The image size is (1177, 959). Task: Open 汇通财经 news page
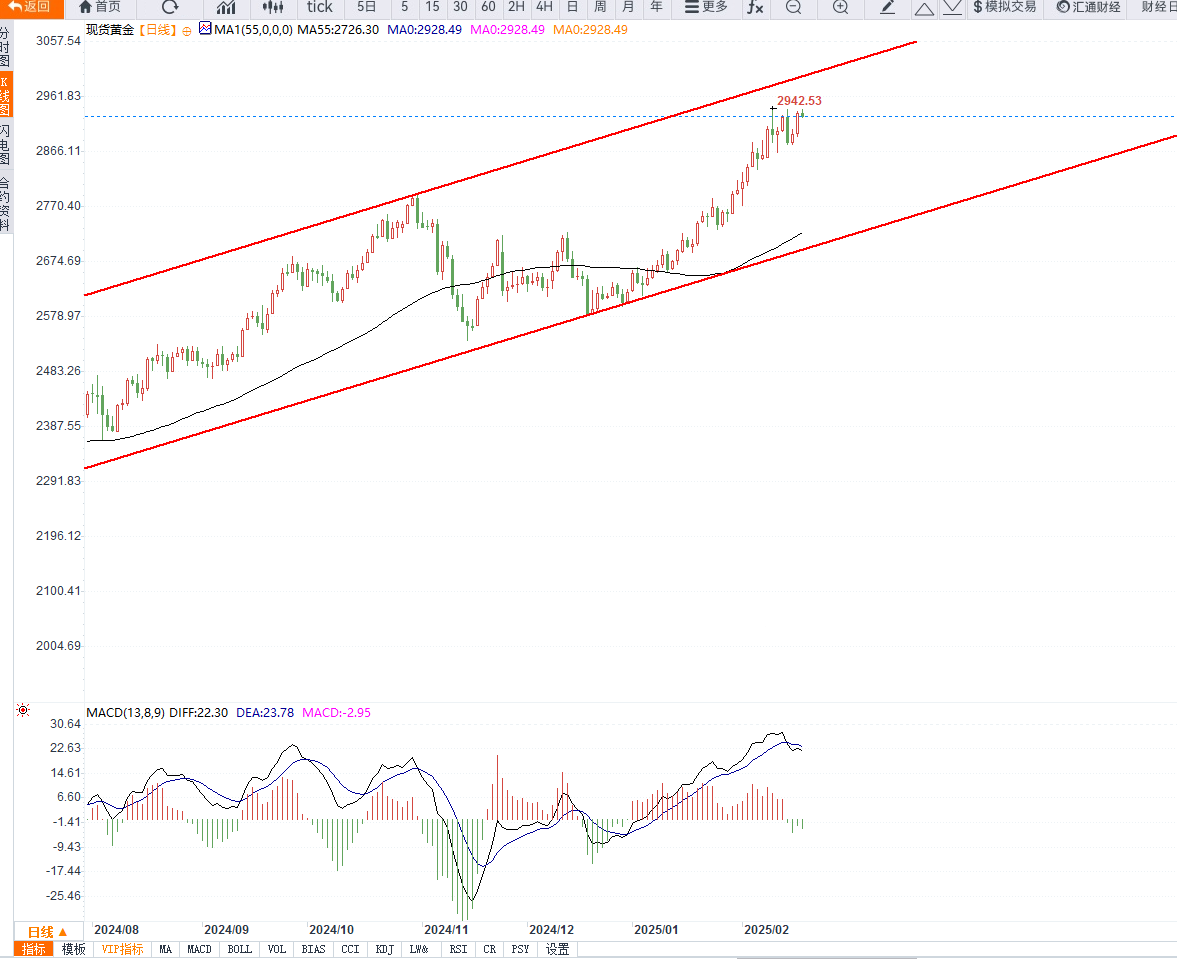tap(1088, 8)
